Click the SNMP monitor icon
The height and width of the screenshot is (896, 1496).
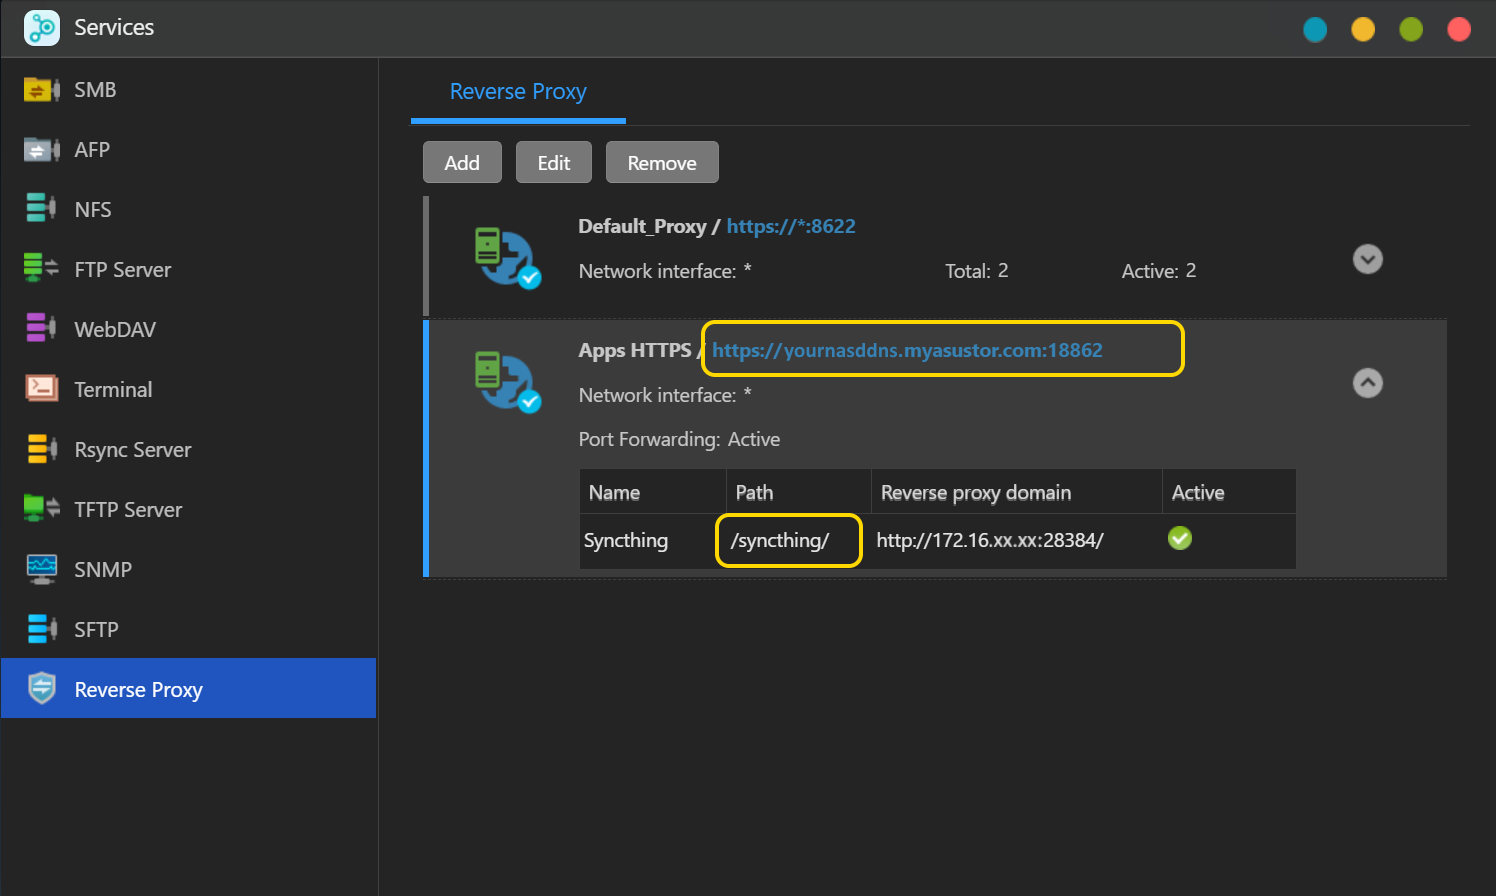click(x=42, y=569)
